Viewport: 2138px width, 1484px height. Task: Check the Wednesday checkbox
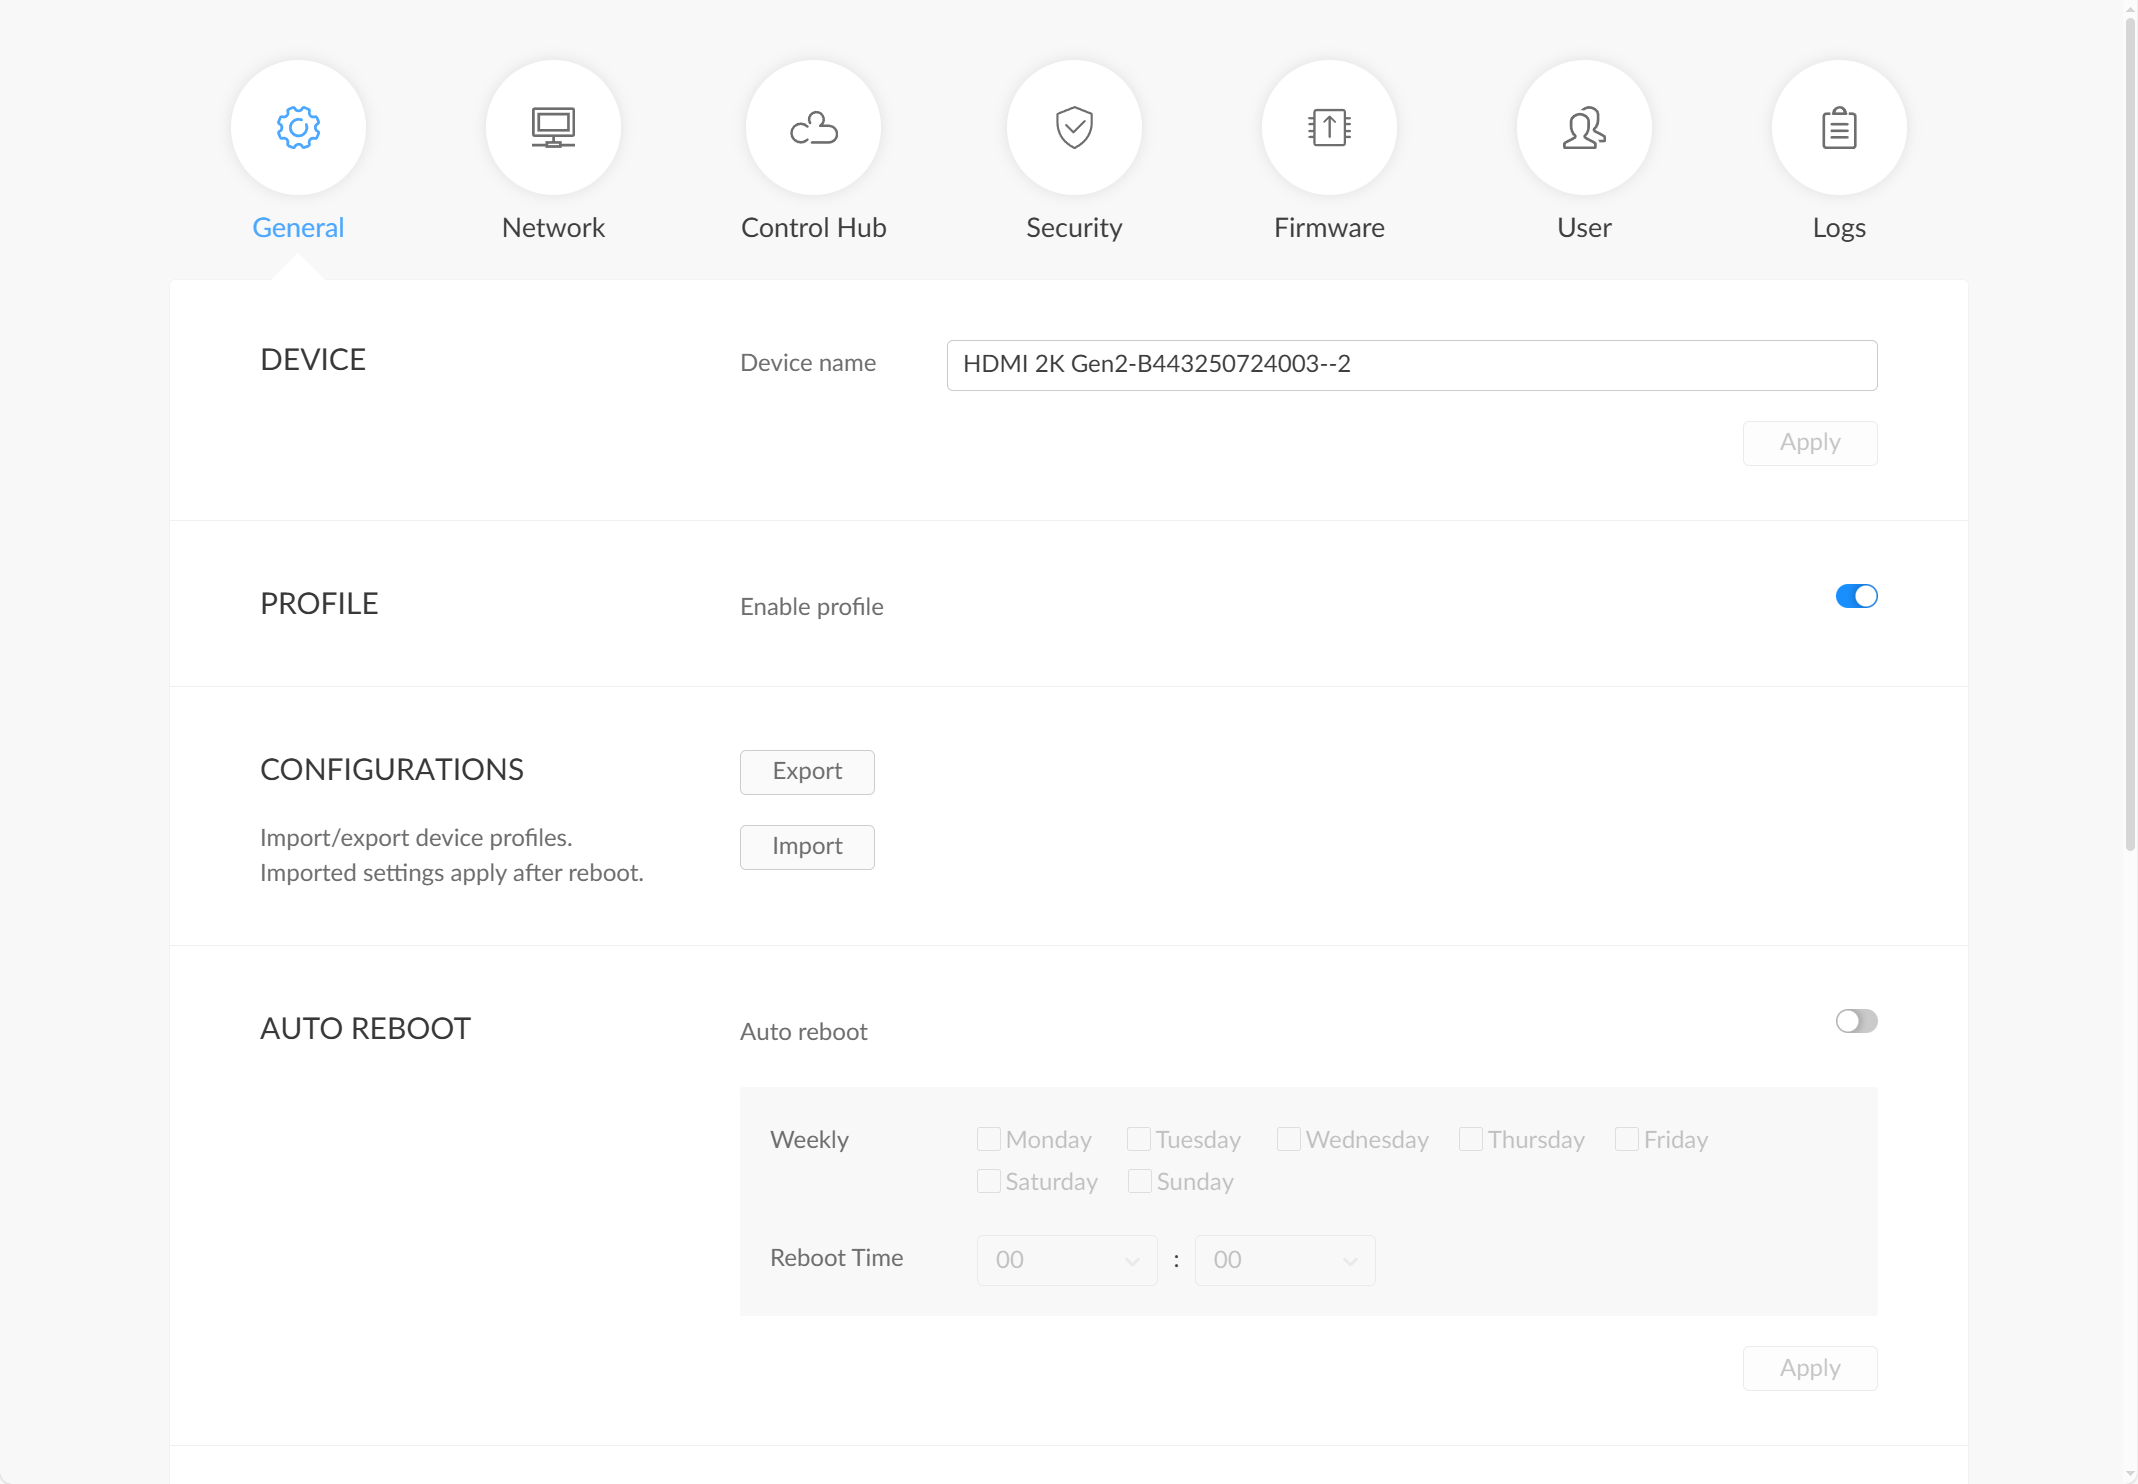point(1289,1140)
